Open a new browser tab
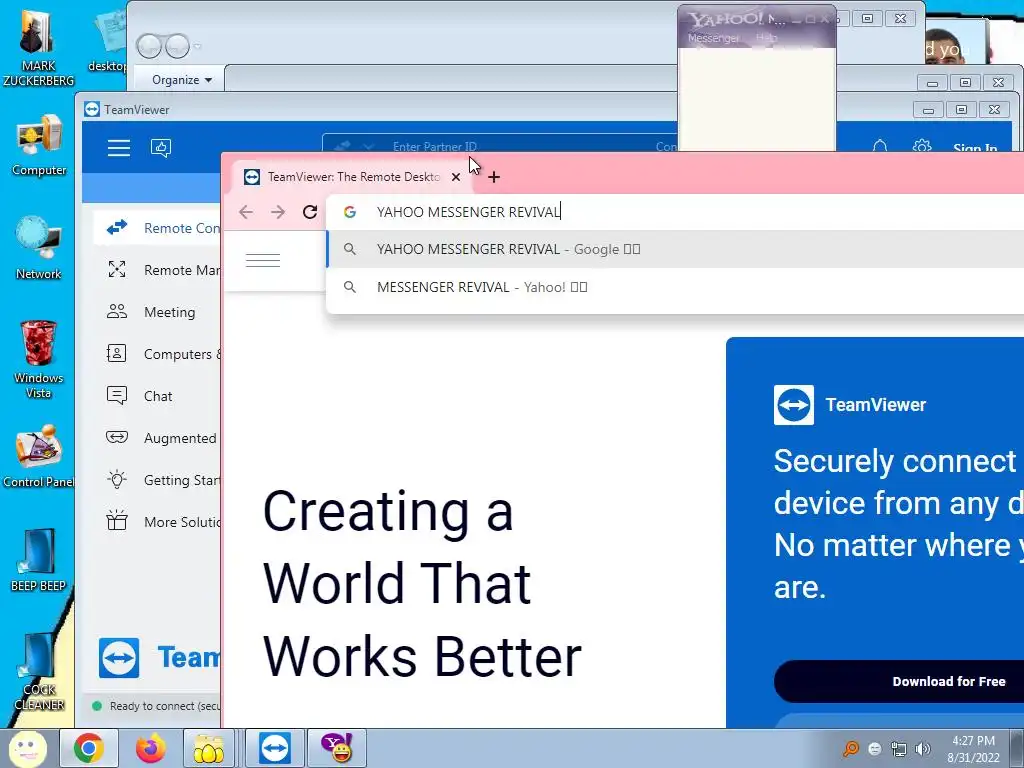 (494, 177)
